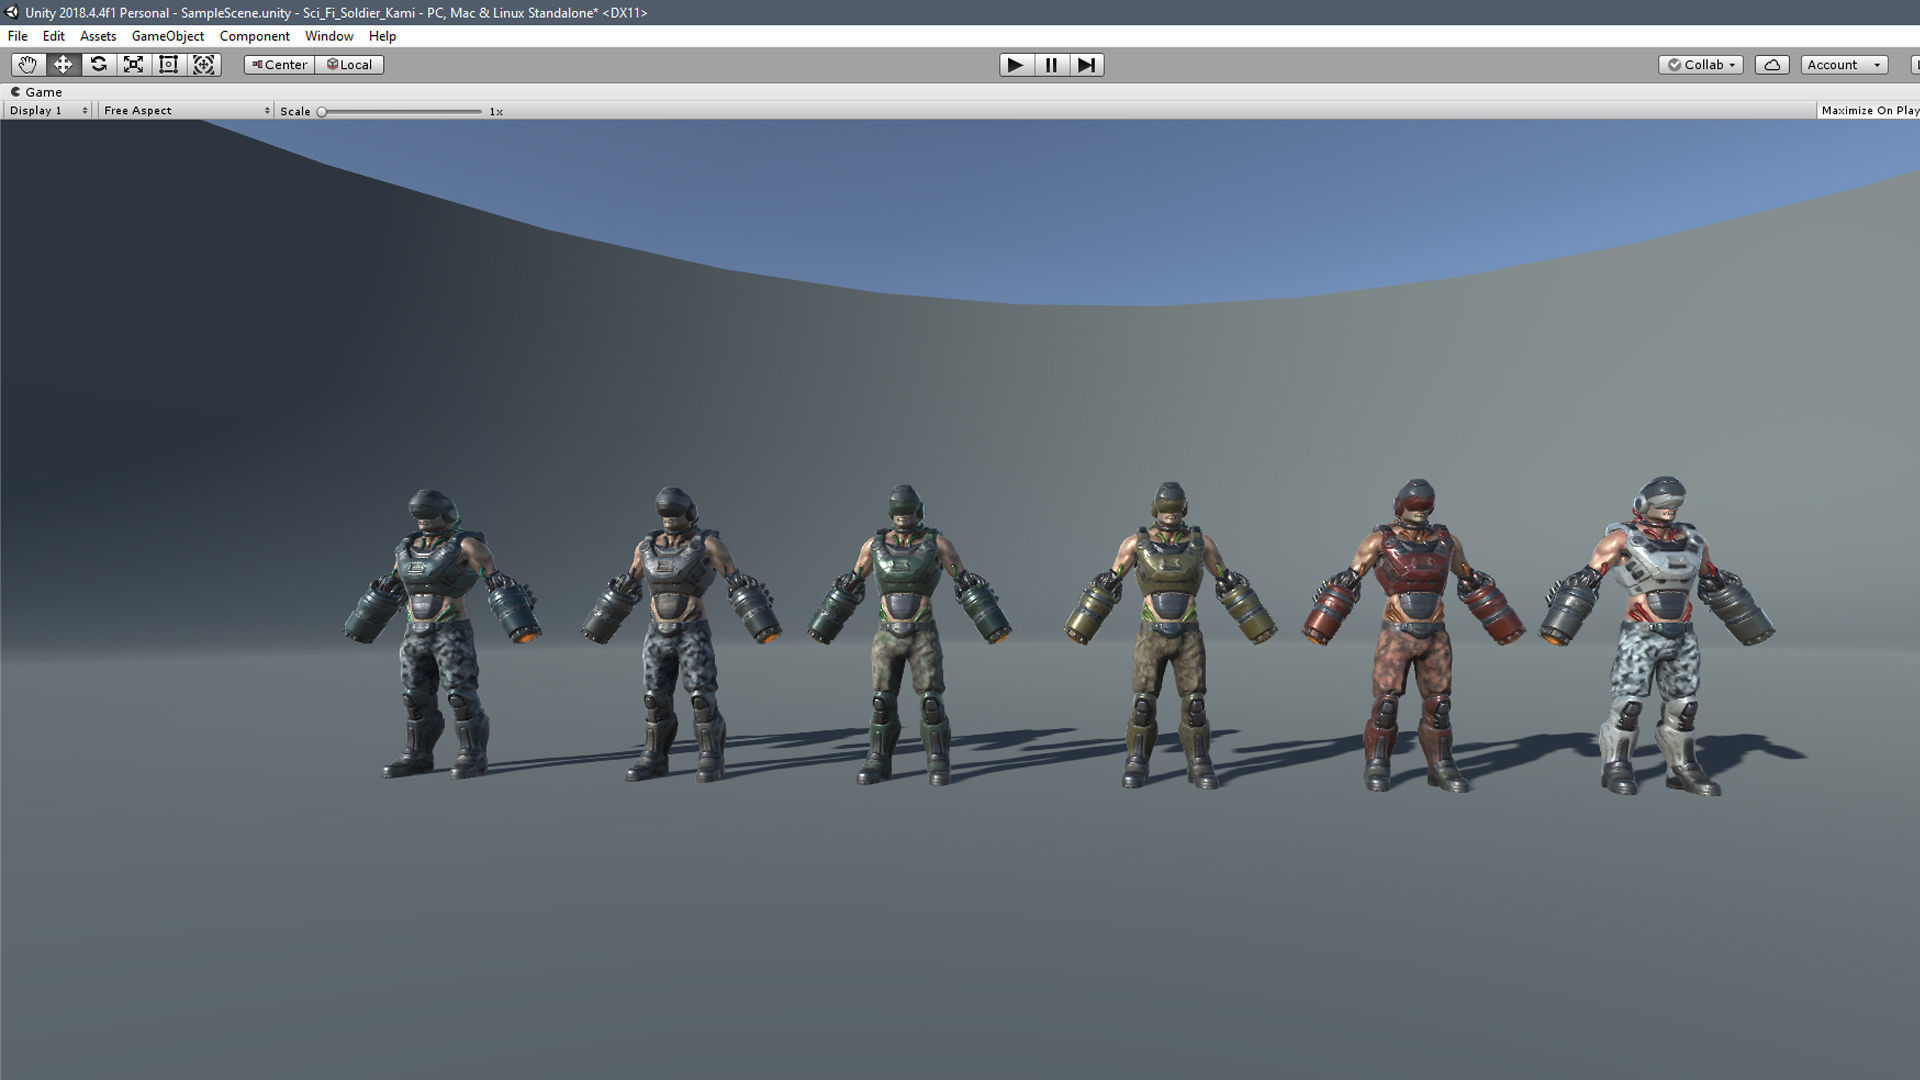Toggle Maximize On Play

click(x=1869, y=111)
